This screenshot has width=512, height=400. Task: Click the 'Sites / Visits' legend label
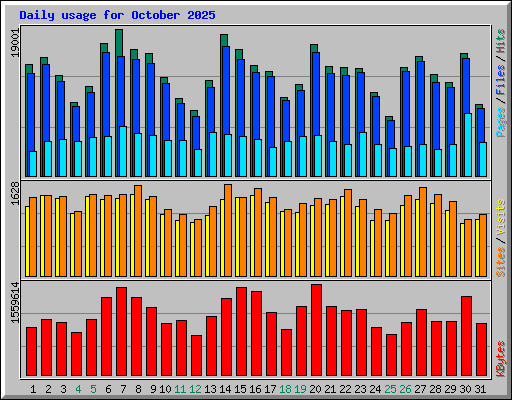501,238
